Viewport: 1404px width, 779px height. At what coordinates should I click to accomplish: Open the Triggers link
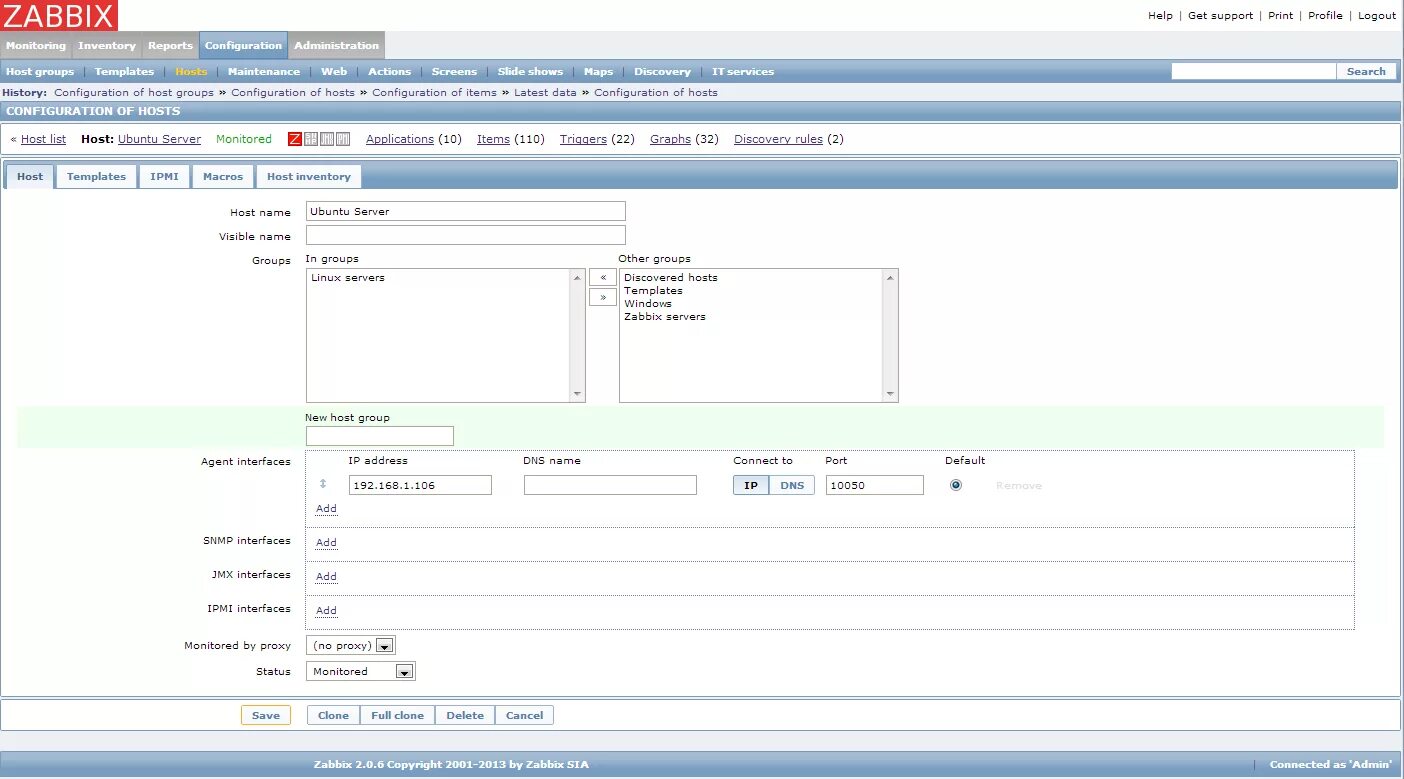point(583,139)
